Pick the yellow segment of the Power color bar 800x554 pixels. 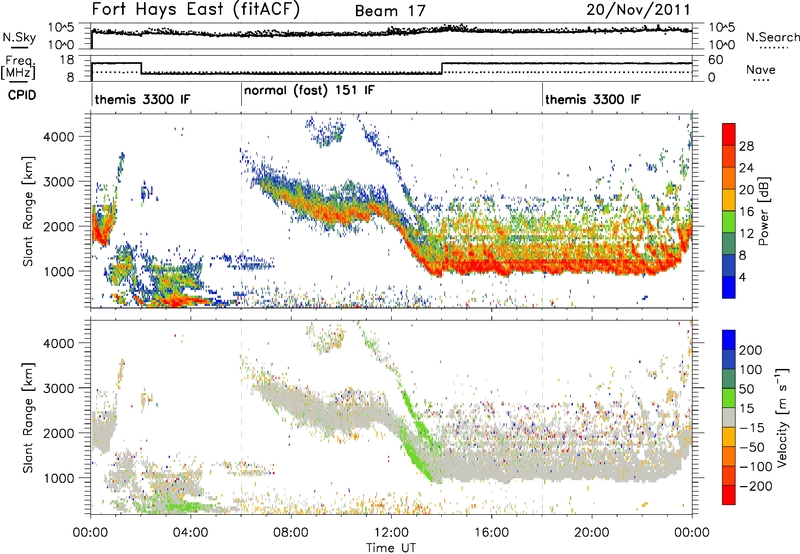(729, 200)
